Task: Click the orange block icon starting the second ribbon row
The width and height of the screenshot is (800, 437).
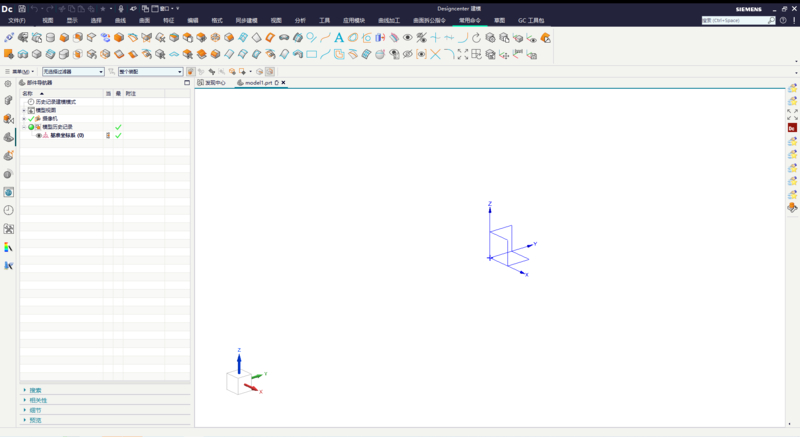Action: 9,54
